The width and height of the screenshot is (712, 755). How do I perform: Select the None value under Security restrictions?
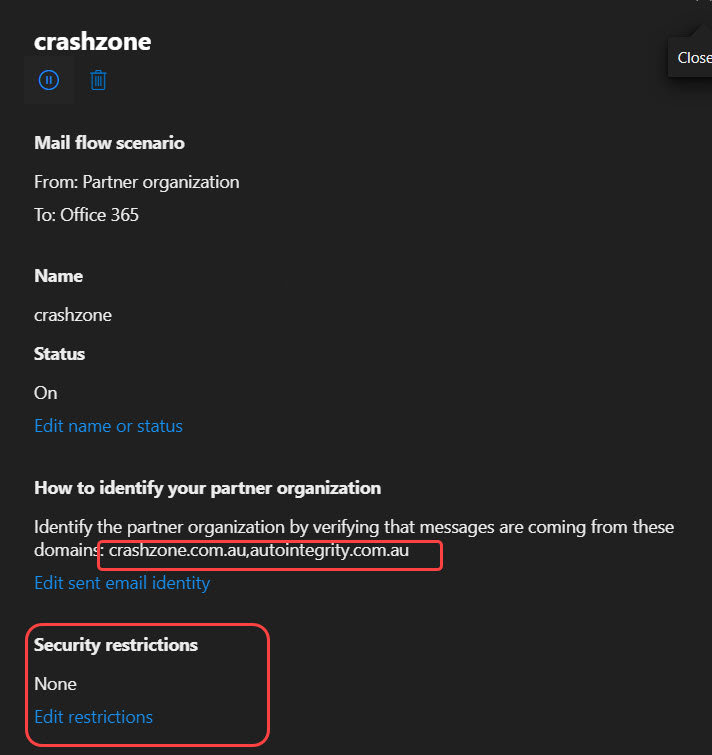55,684
